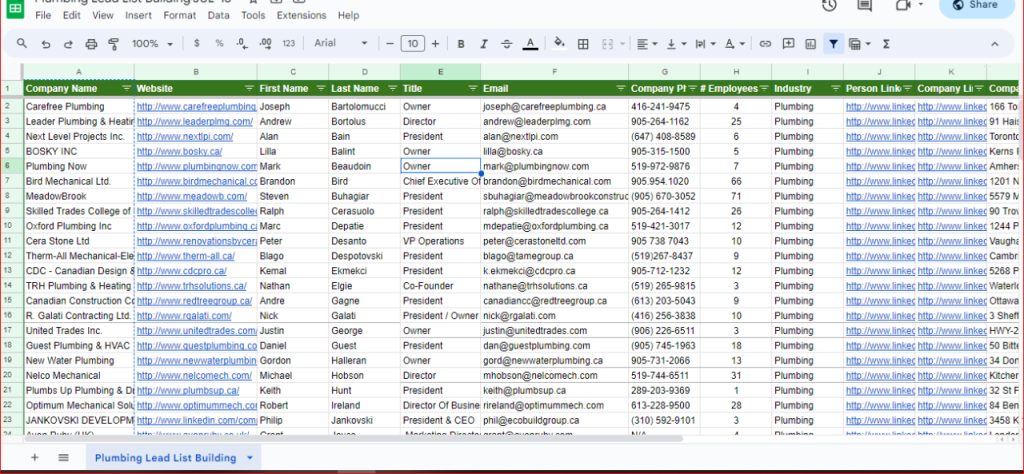The image size is (1024, 474).
Task: Toggle strikethrough formatting
Action: [x=507, y=44]
